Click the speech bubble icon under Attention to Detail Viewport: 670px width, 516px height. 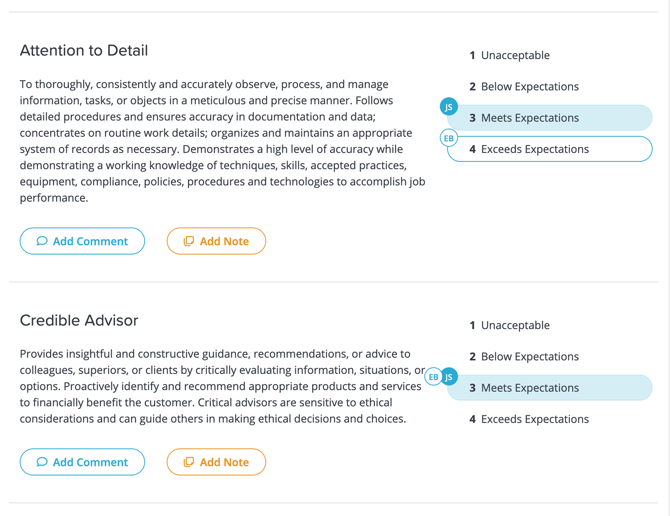point(42,241)
